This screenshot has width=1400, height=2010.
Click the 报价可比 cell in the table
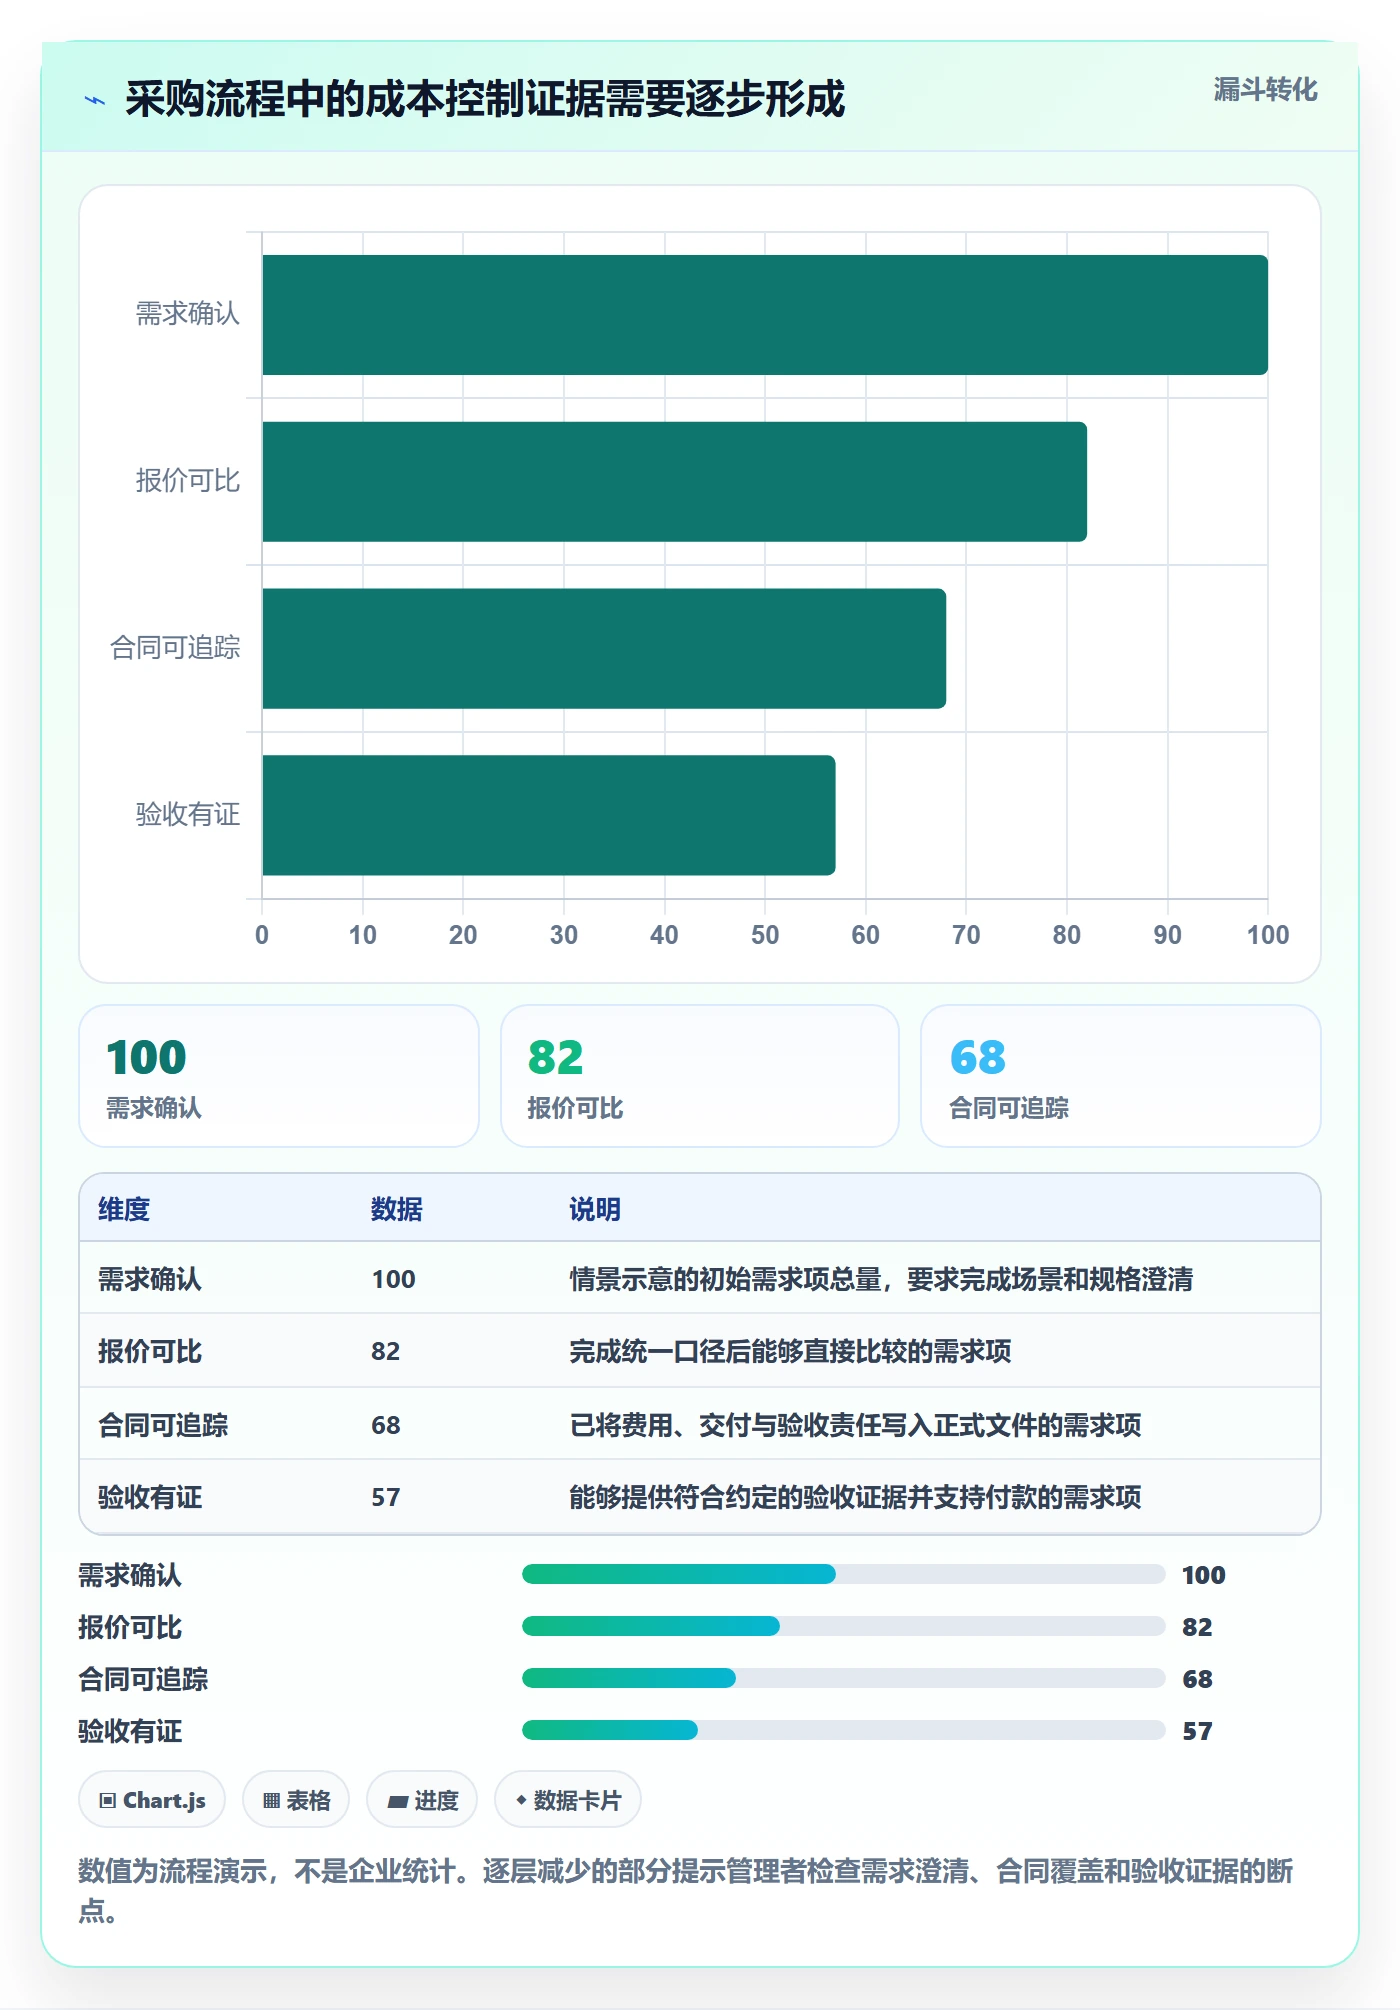(x=150, y=1351)
